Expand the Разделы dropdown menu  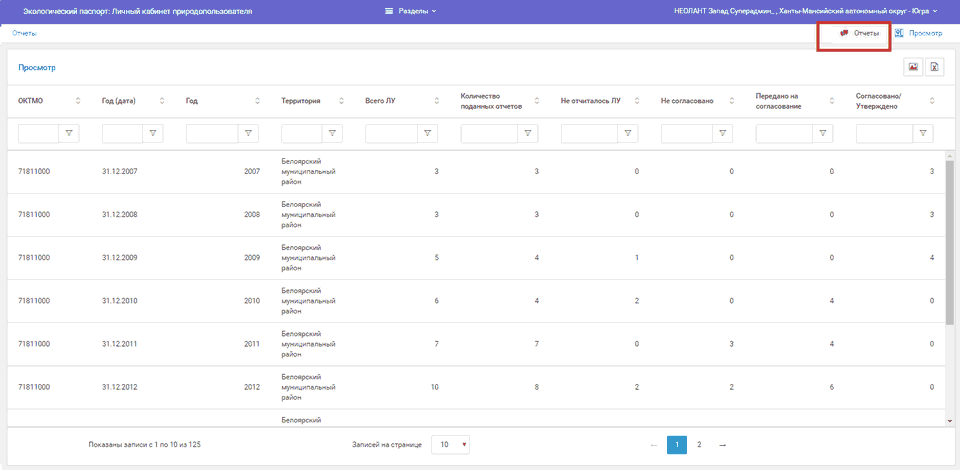[x=411, y=11]
